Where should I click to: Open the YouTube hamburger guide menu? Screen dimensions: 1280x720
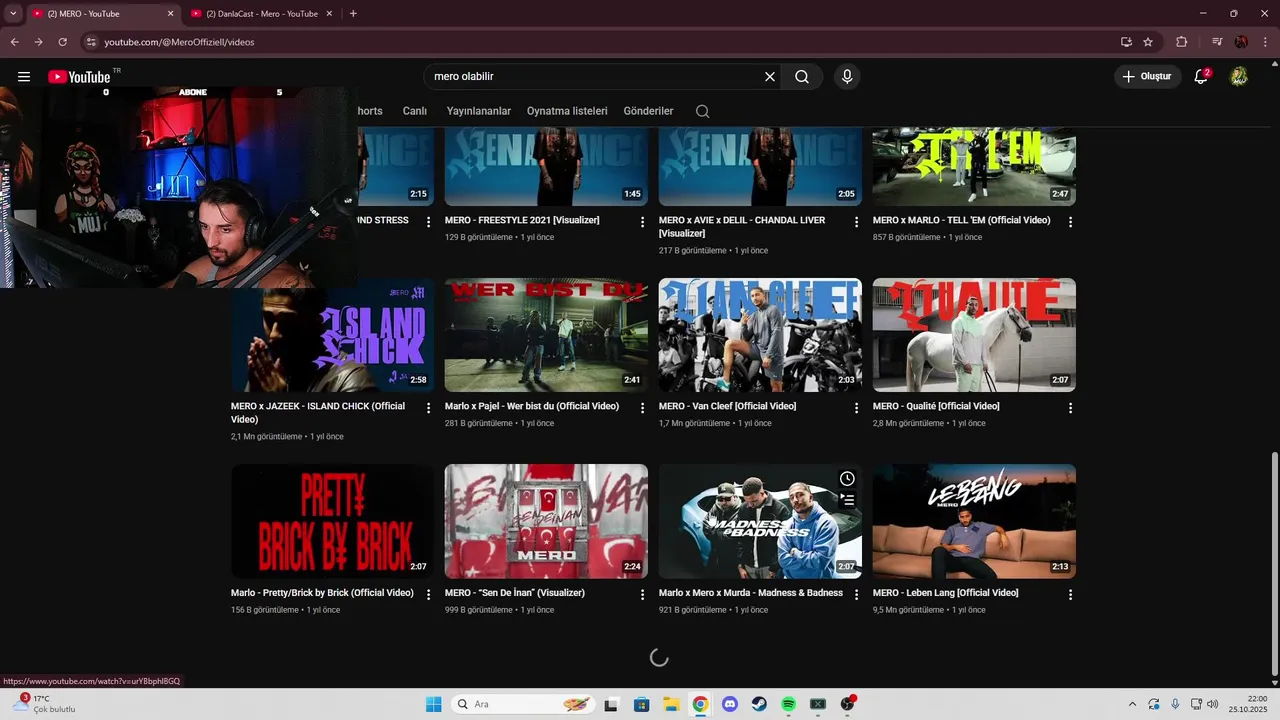pyautogui.click(x=24, y=77)
